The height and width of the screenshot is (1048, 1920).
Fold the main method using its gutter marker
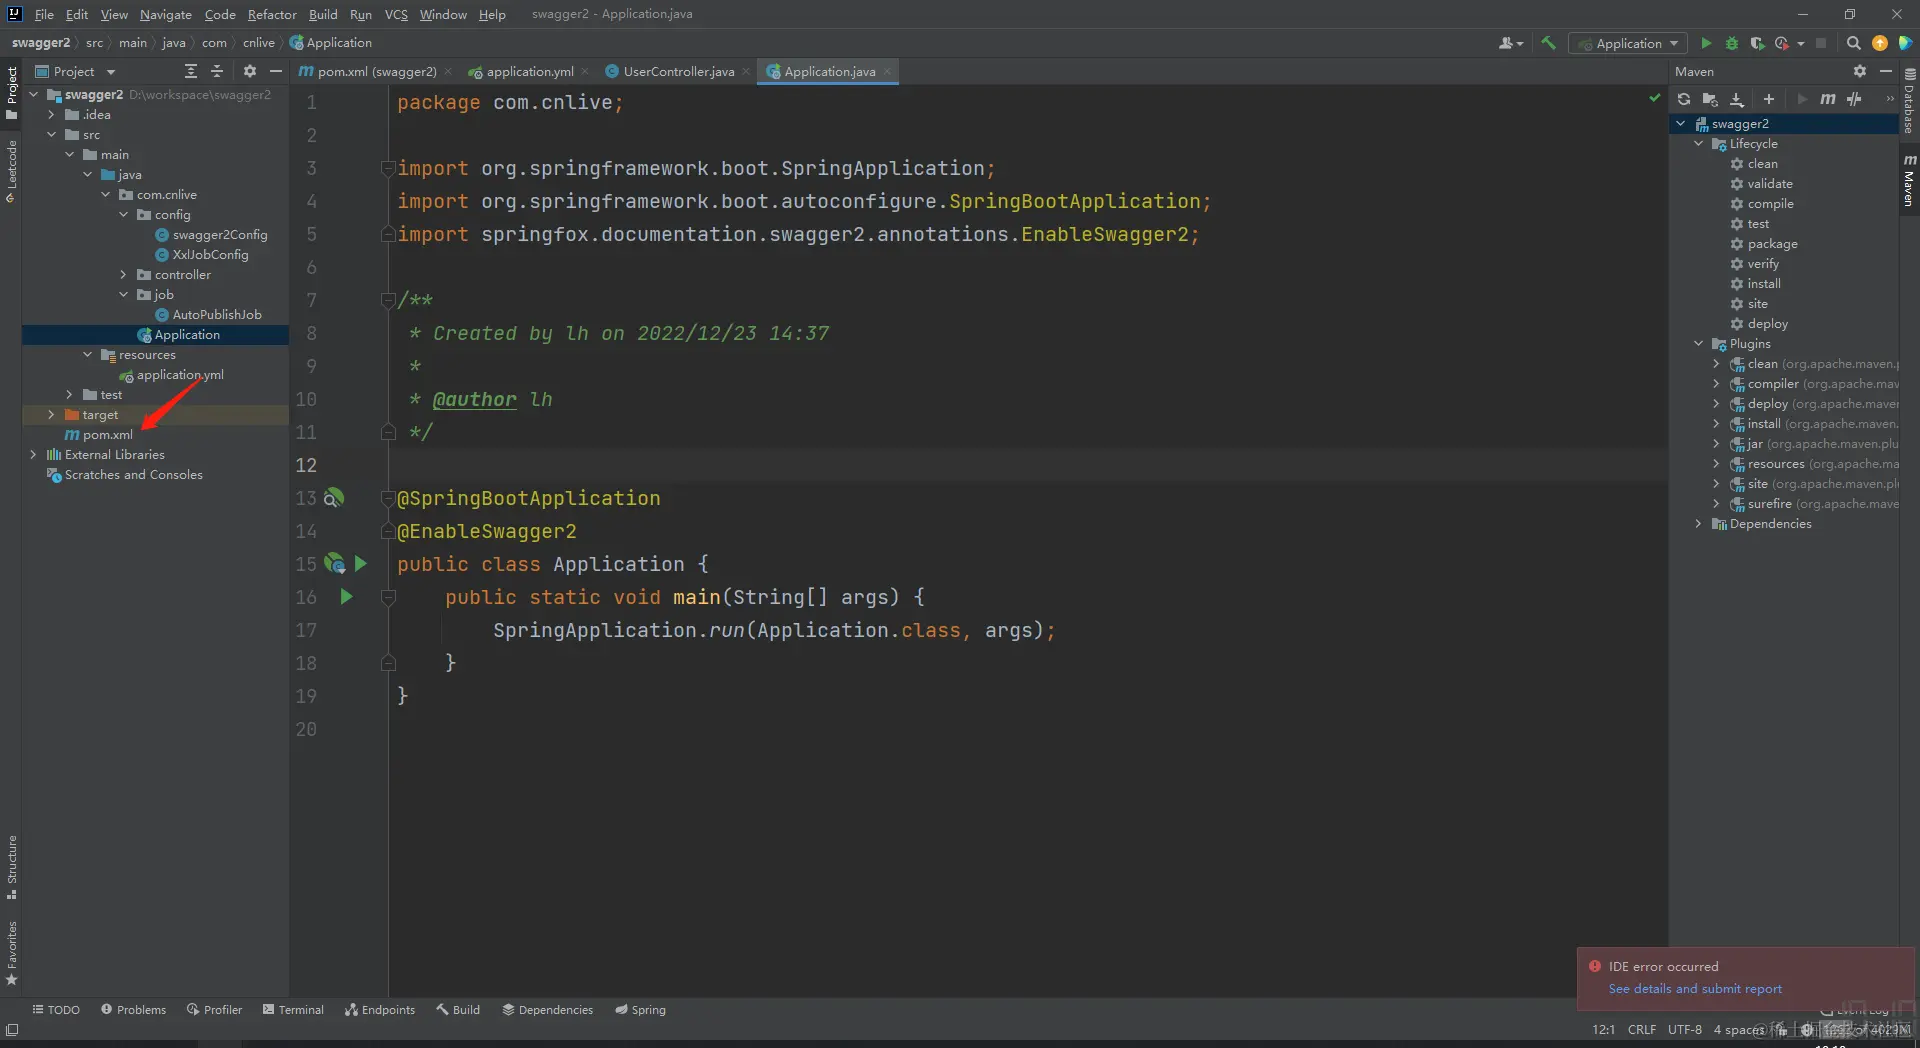coord(388,597)
